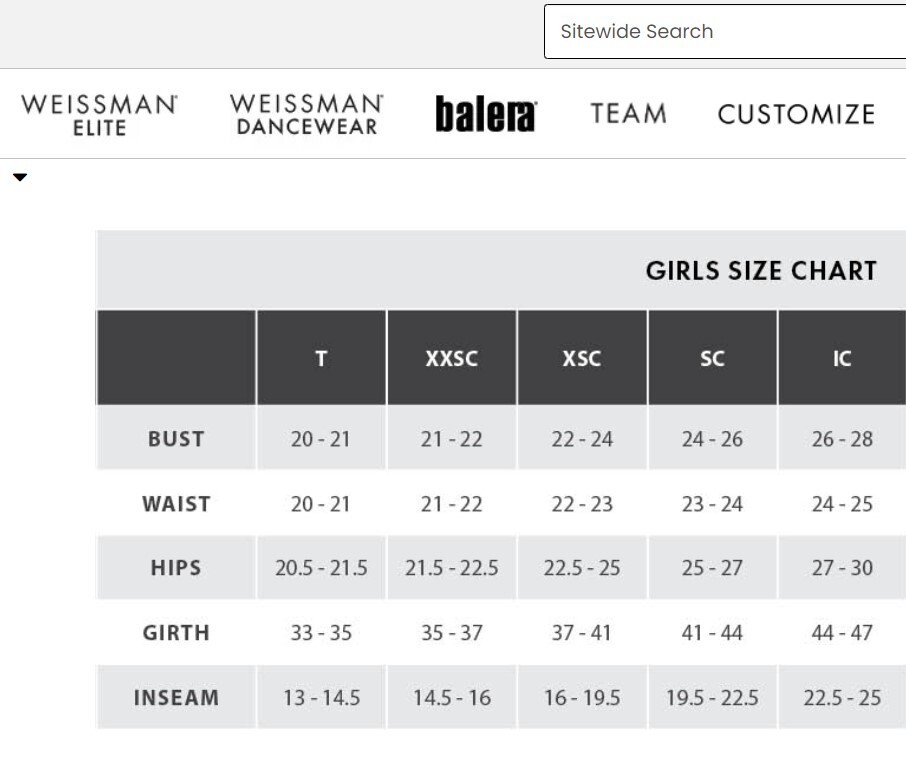Screen dimensions: 906x767
Task: Select the GIRTH row label
Action: pos(176,633)
